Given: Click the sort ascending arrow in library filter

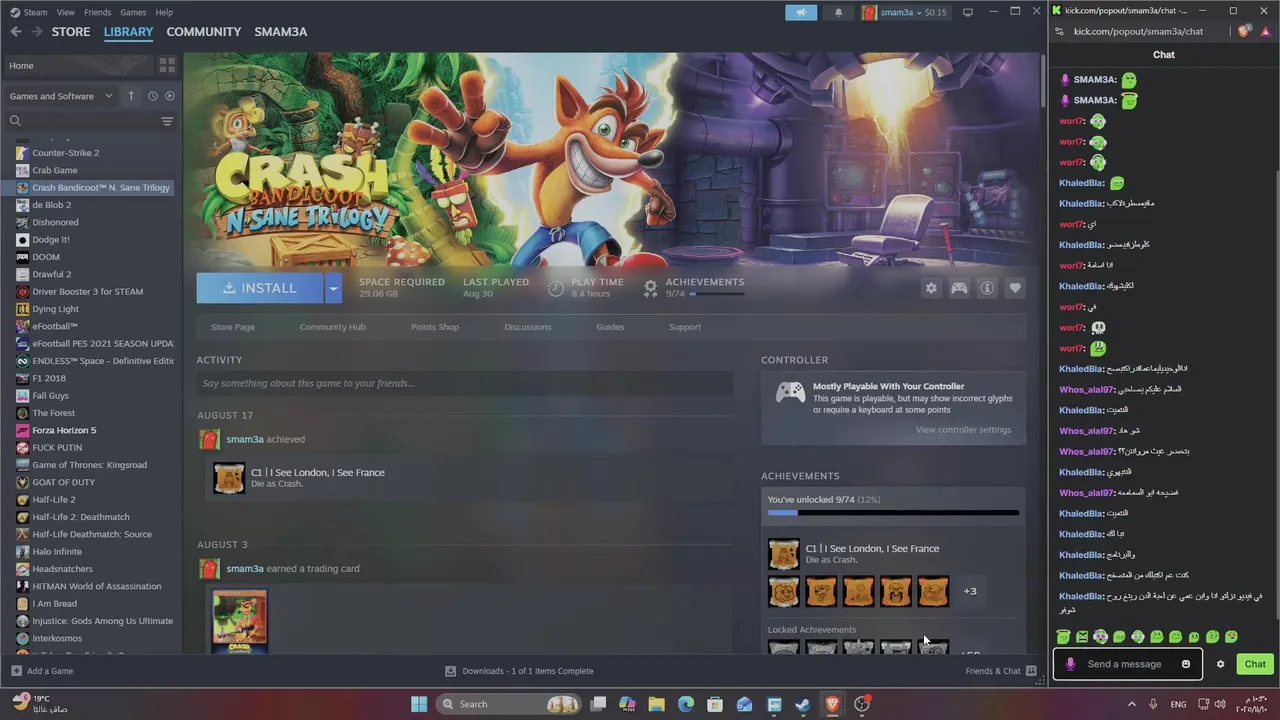Looking at the screenshot, I should coord(130,96).
